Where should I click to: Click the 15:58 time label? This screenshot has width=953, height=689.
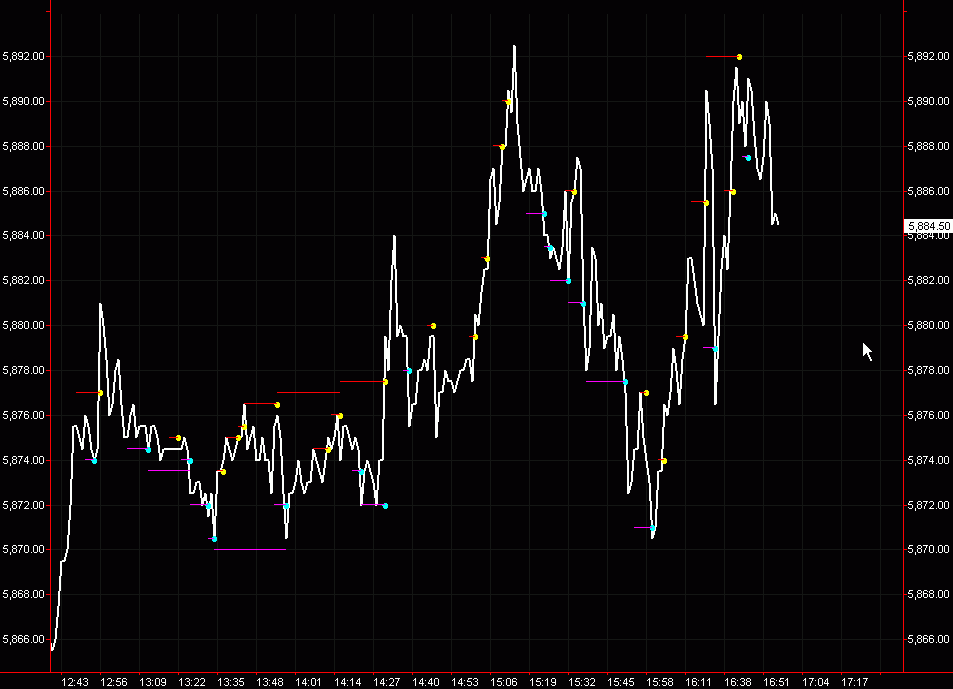click(659, 682)
